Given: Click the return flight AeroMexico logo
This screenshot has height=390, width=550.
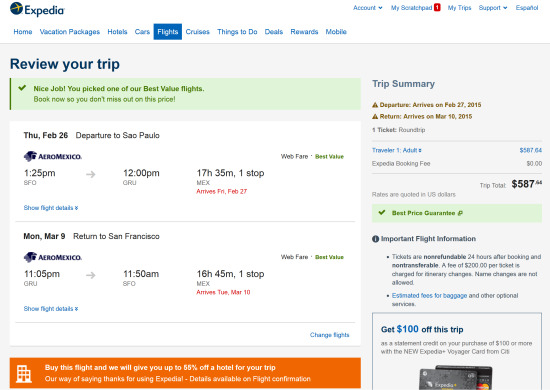Looking at the screenshot, I should 53,257.
